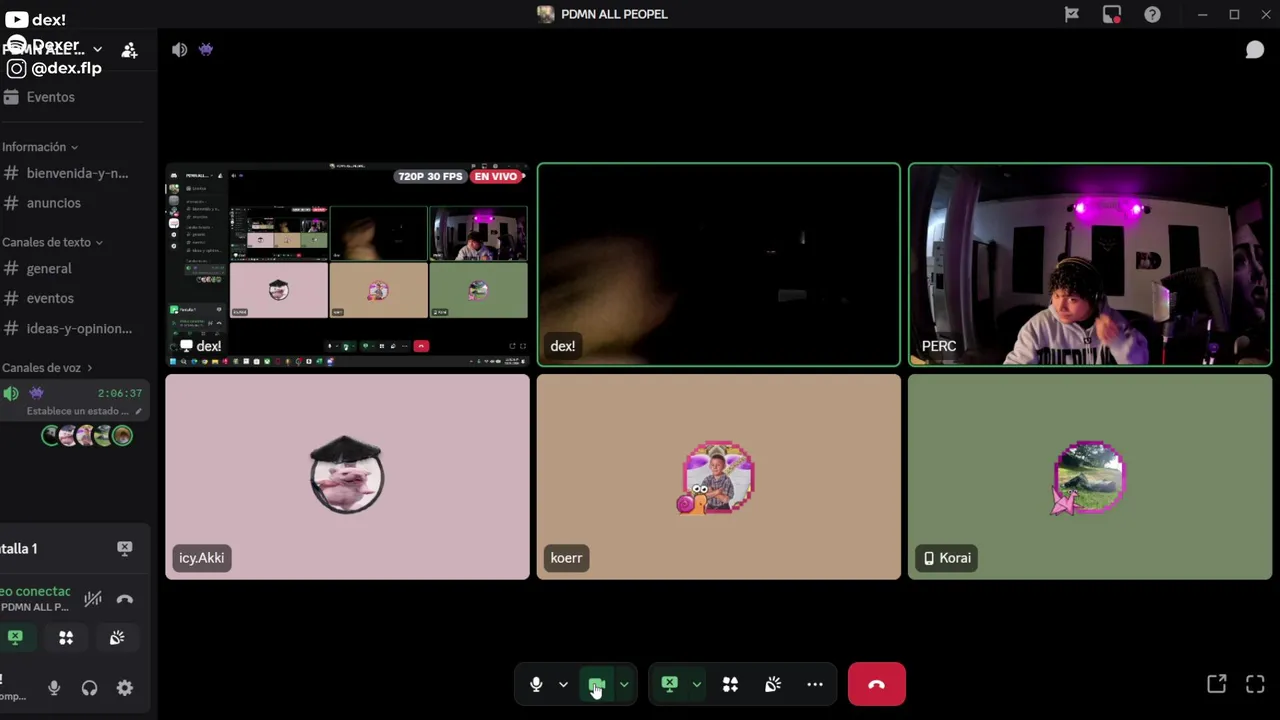Open the eventos text channel

point(50,298)
